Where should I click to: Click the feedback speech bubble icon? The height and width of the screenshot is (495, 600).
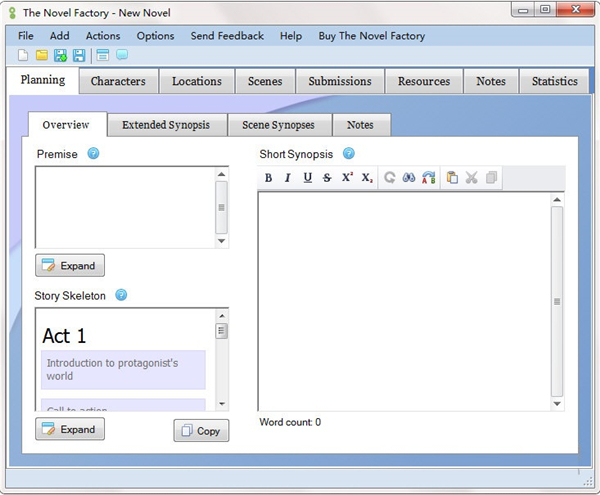pyautogui.click(x=122, y=55)
